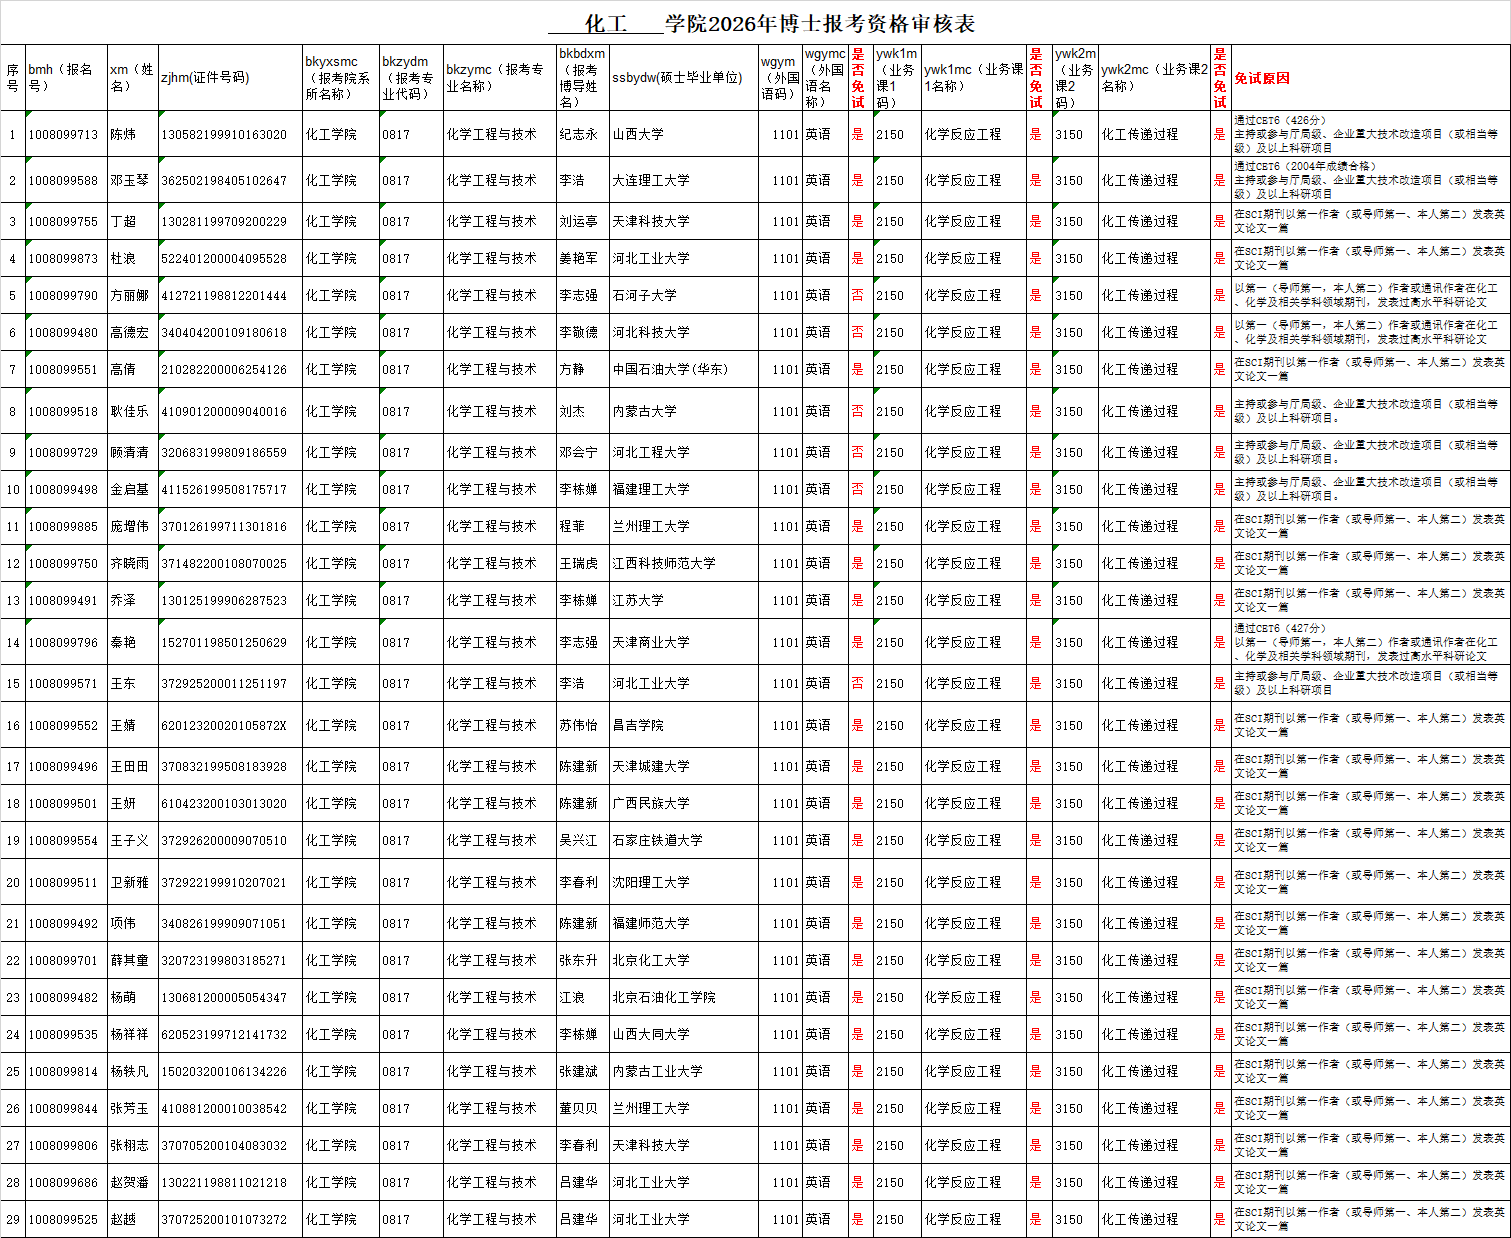Screen dimensions: 1511x1238
Task: Click name cell 赵越 in last row
Action: click(123, 1219)
